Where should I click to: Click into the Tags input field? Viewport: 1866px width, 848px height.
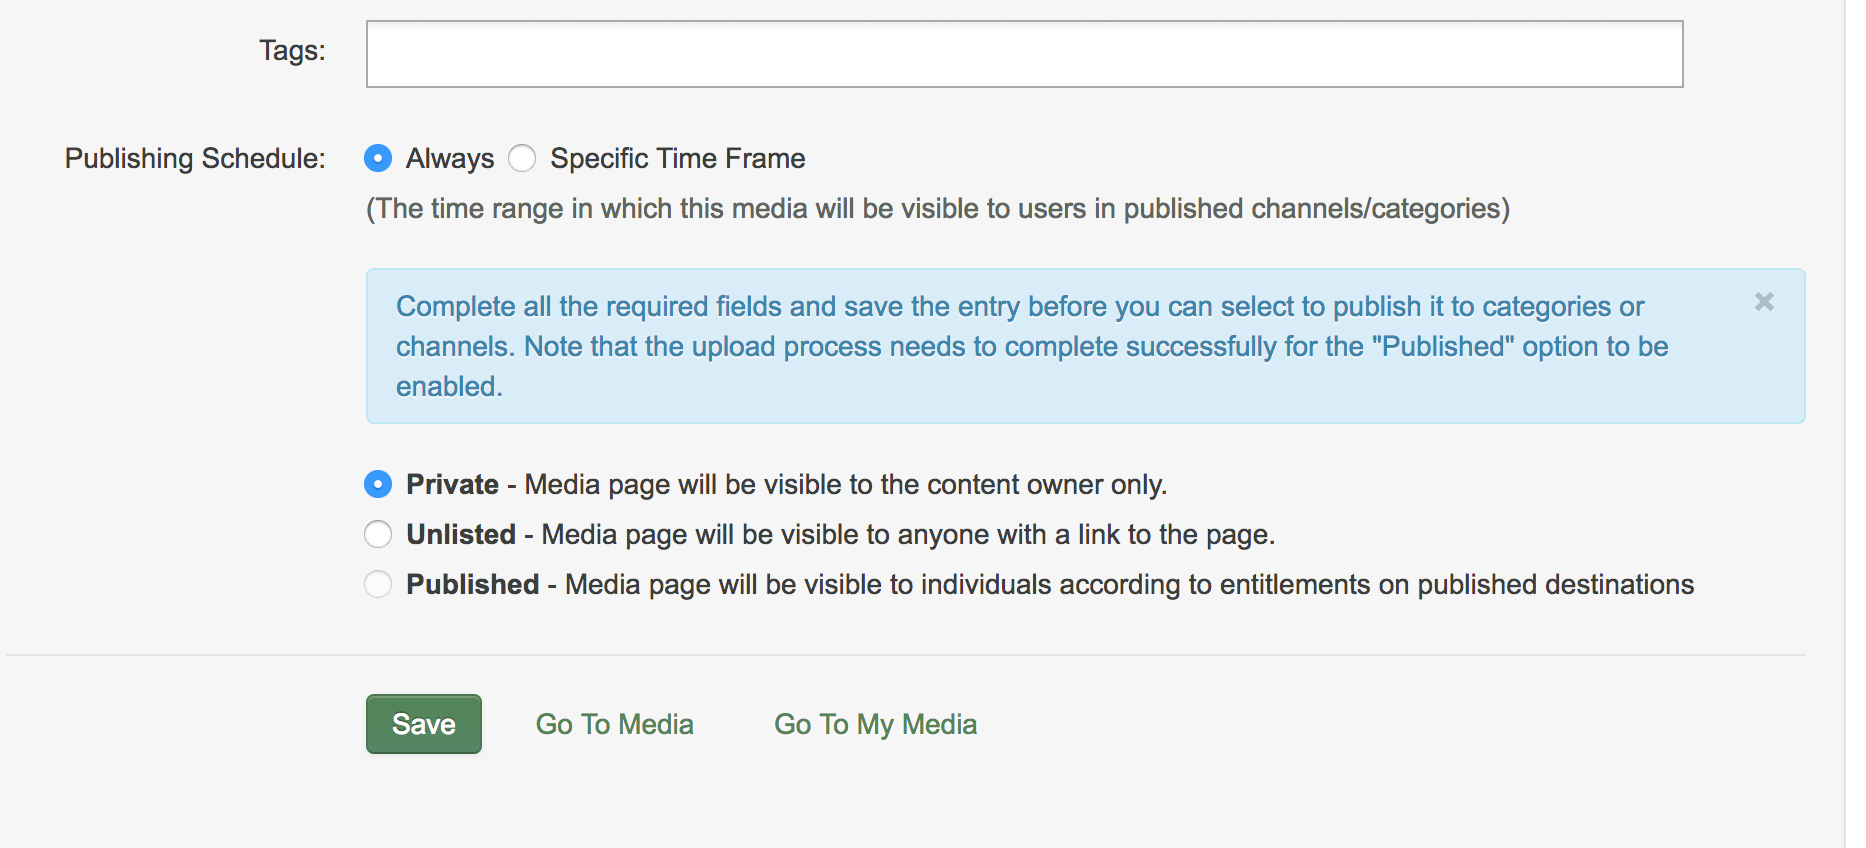point(1024,54)
